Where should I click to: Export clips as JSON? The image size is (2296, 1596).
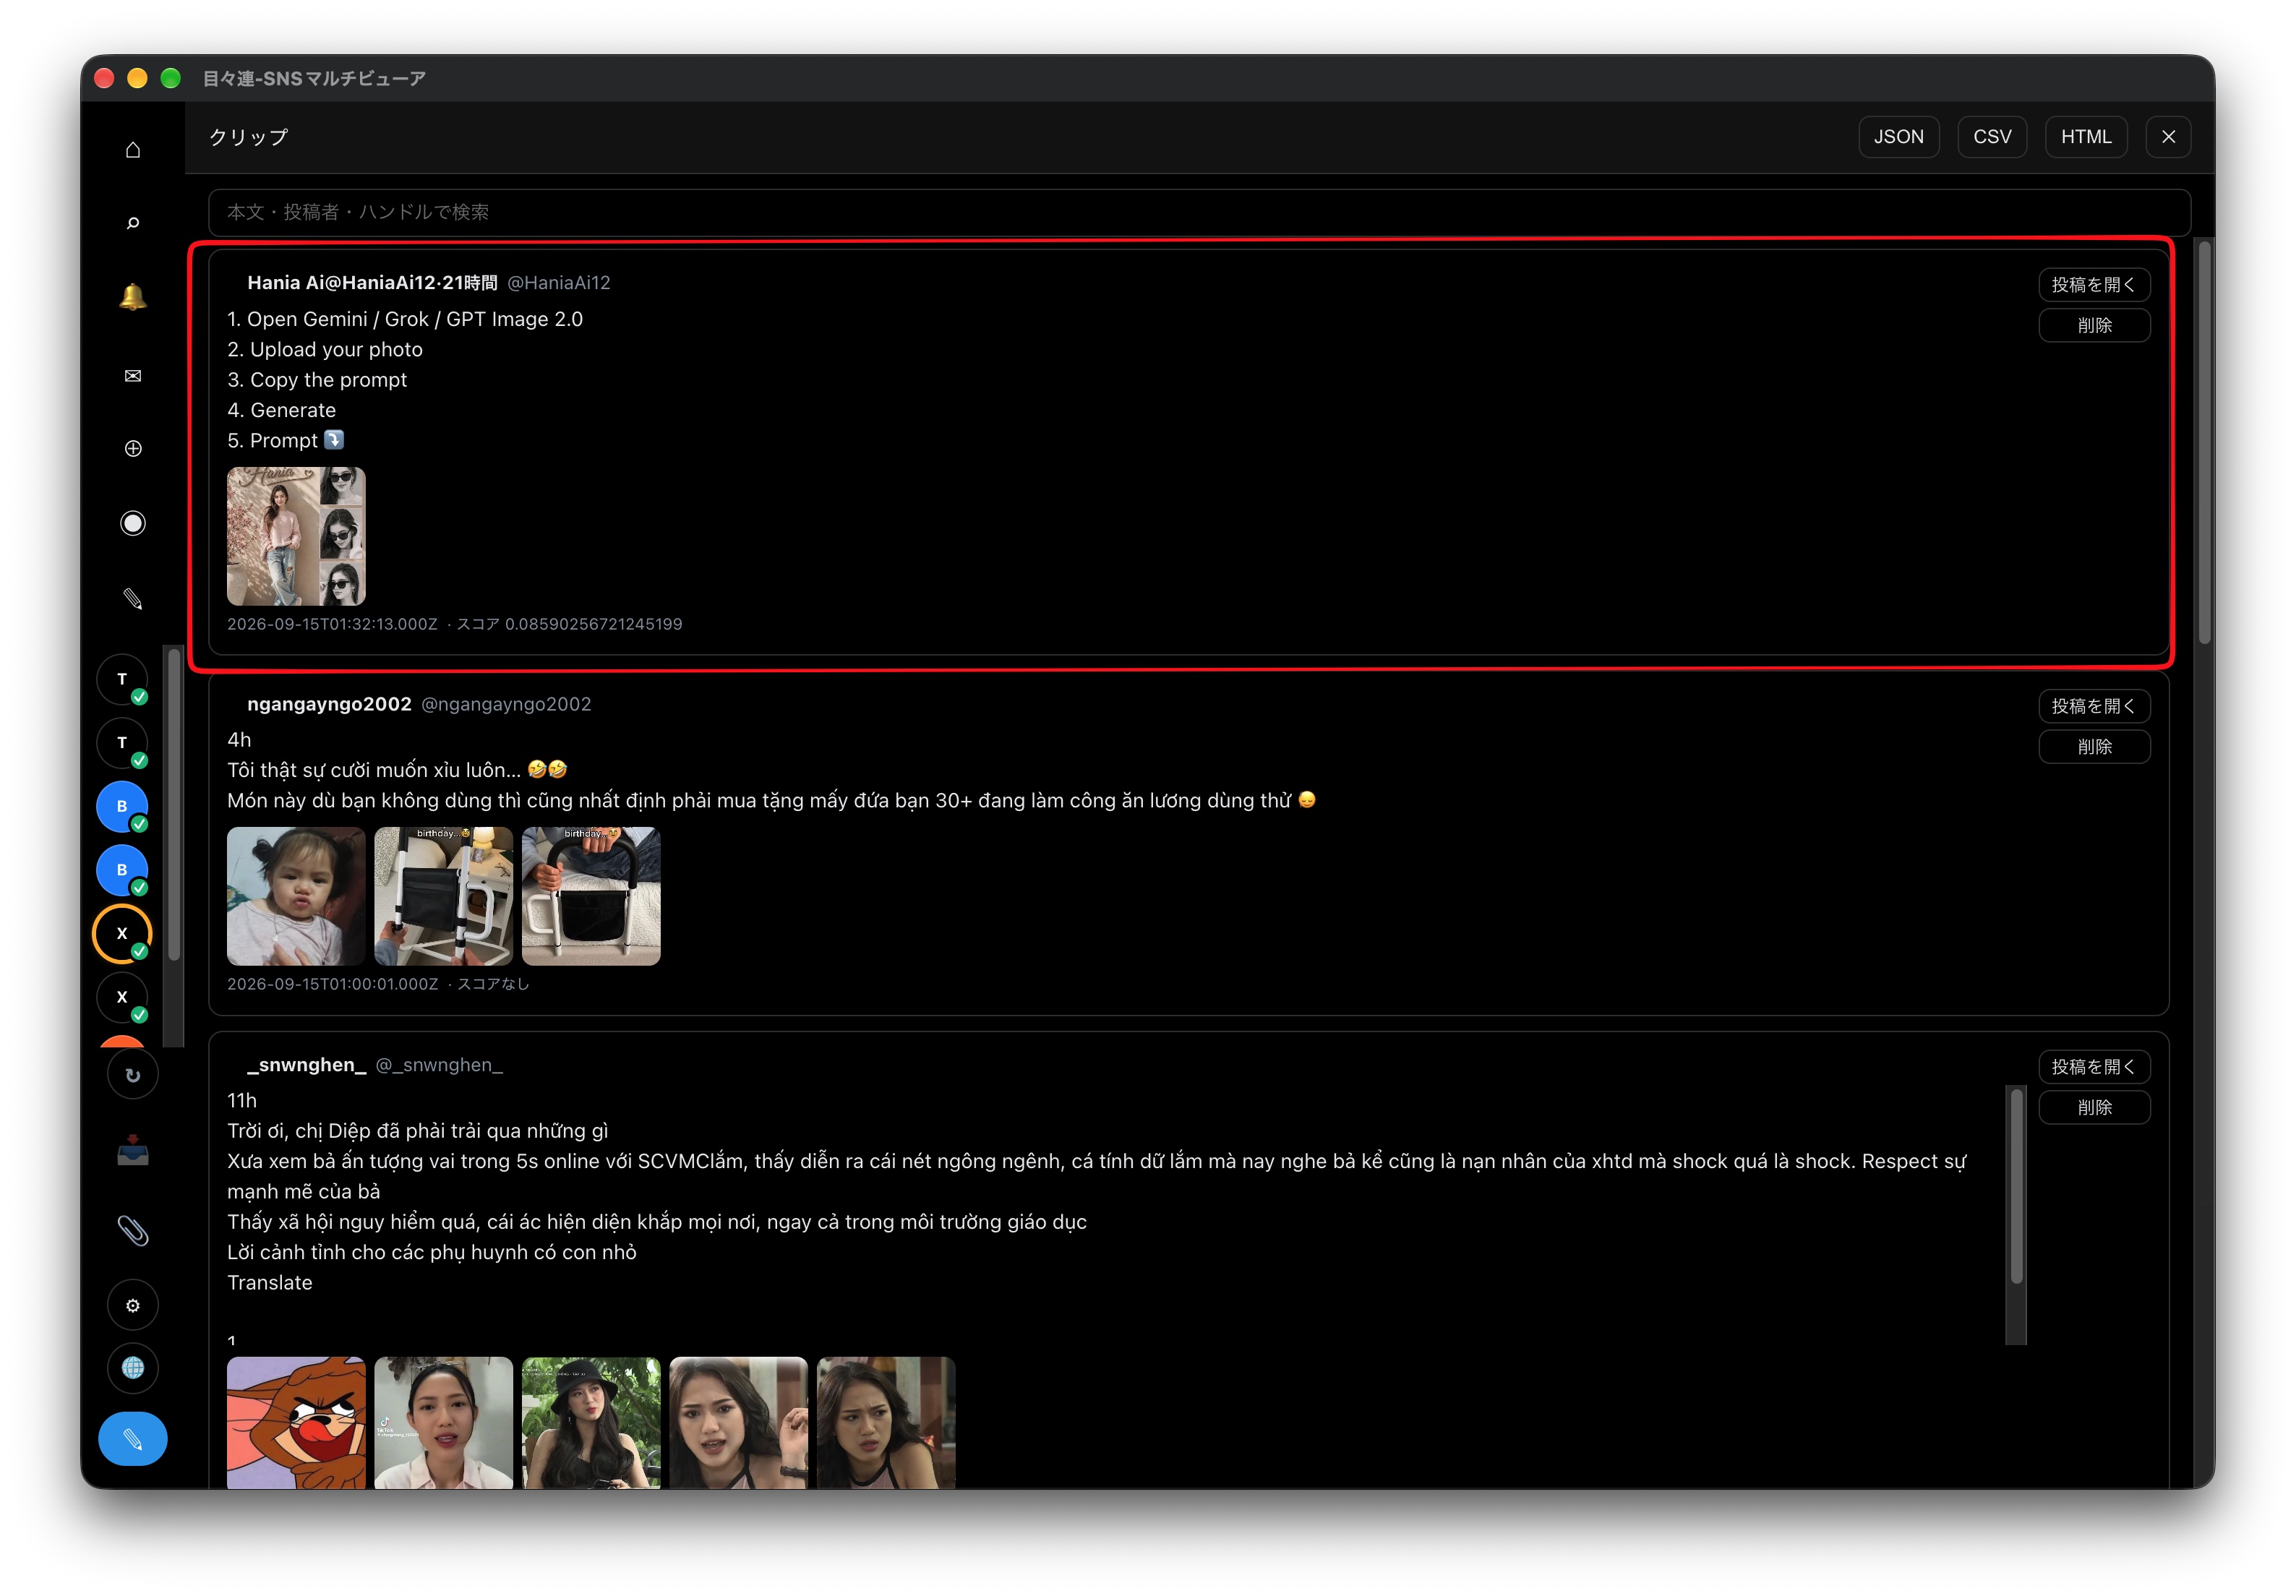pos(1898,137)
